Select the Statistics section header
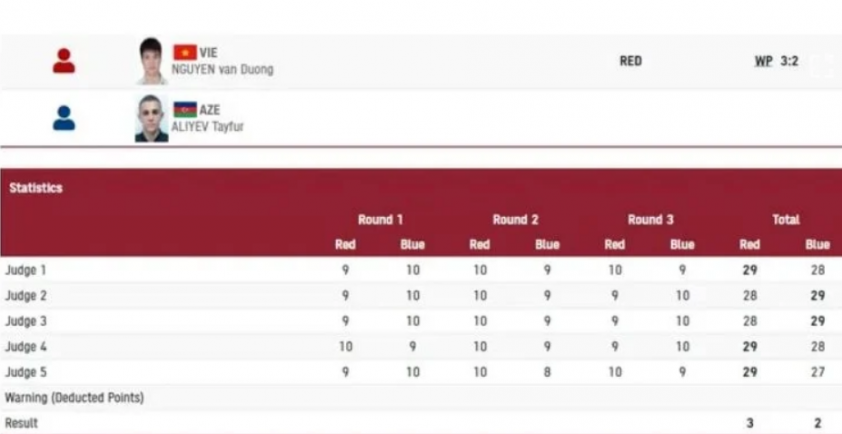 36,188
